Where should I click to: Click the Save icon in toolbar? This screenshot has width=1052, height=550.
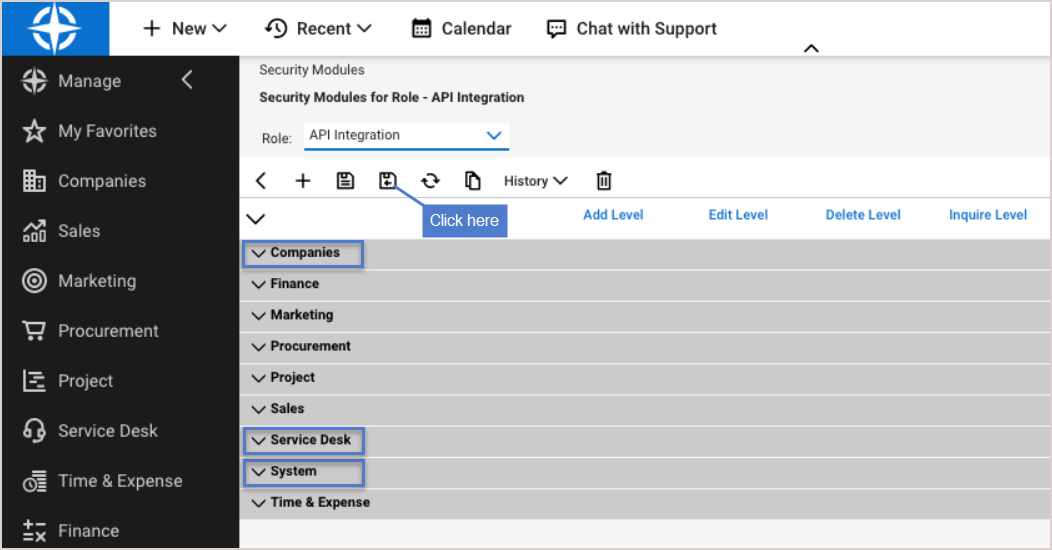click(345, 180)
